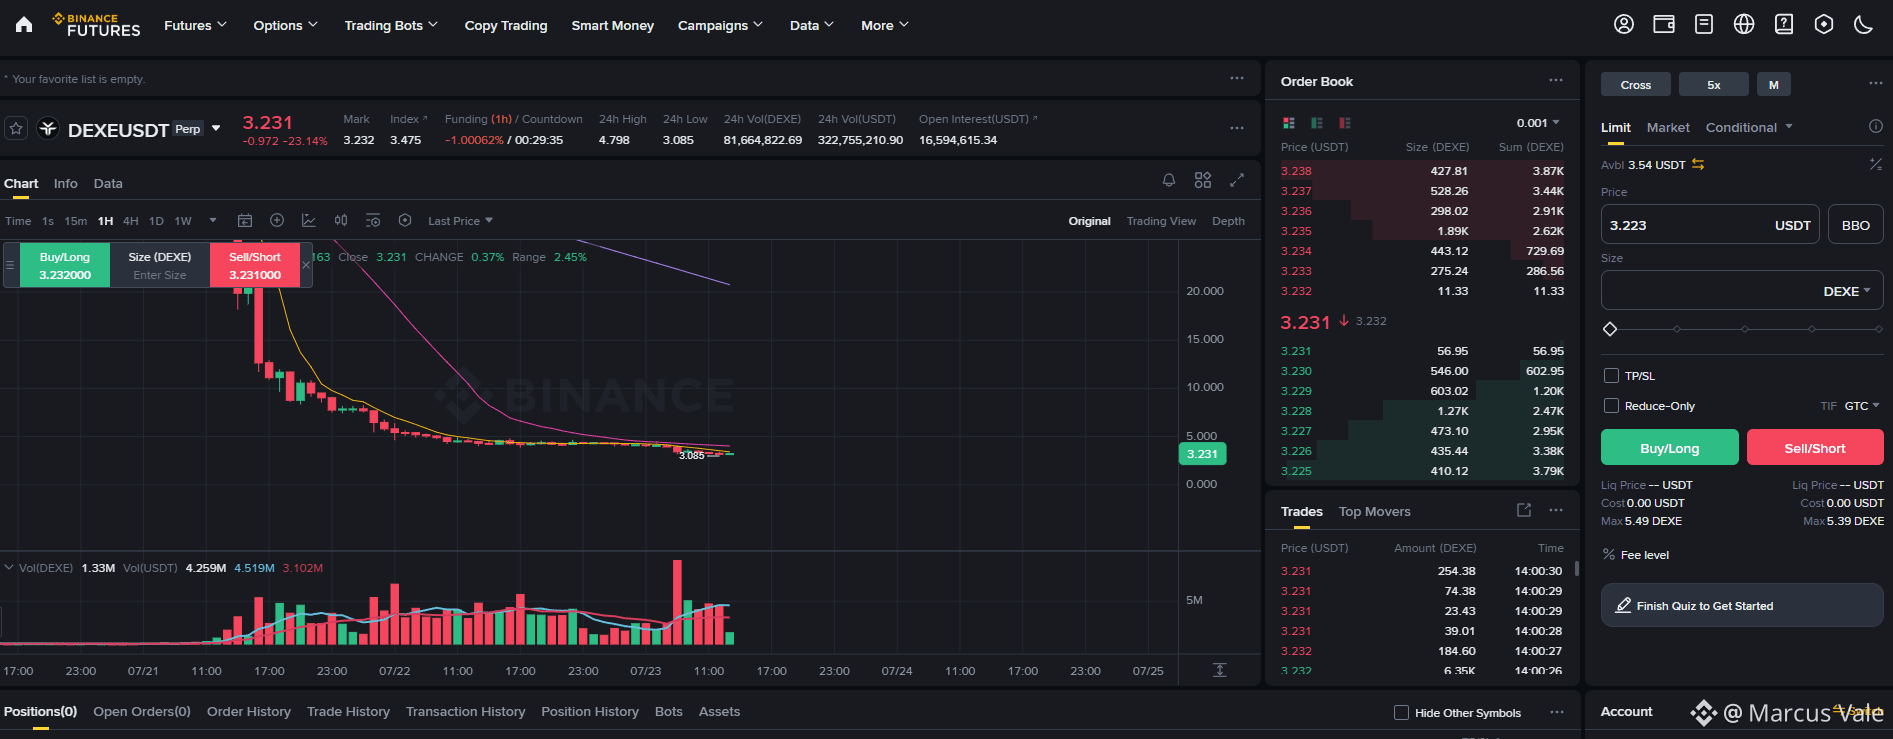Open the Trade History tab
The image size is (1893, 739).
(x=348, y=711)
